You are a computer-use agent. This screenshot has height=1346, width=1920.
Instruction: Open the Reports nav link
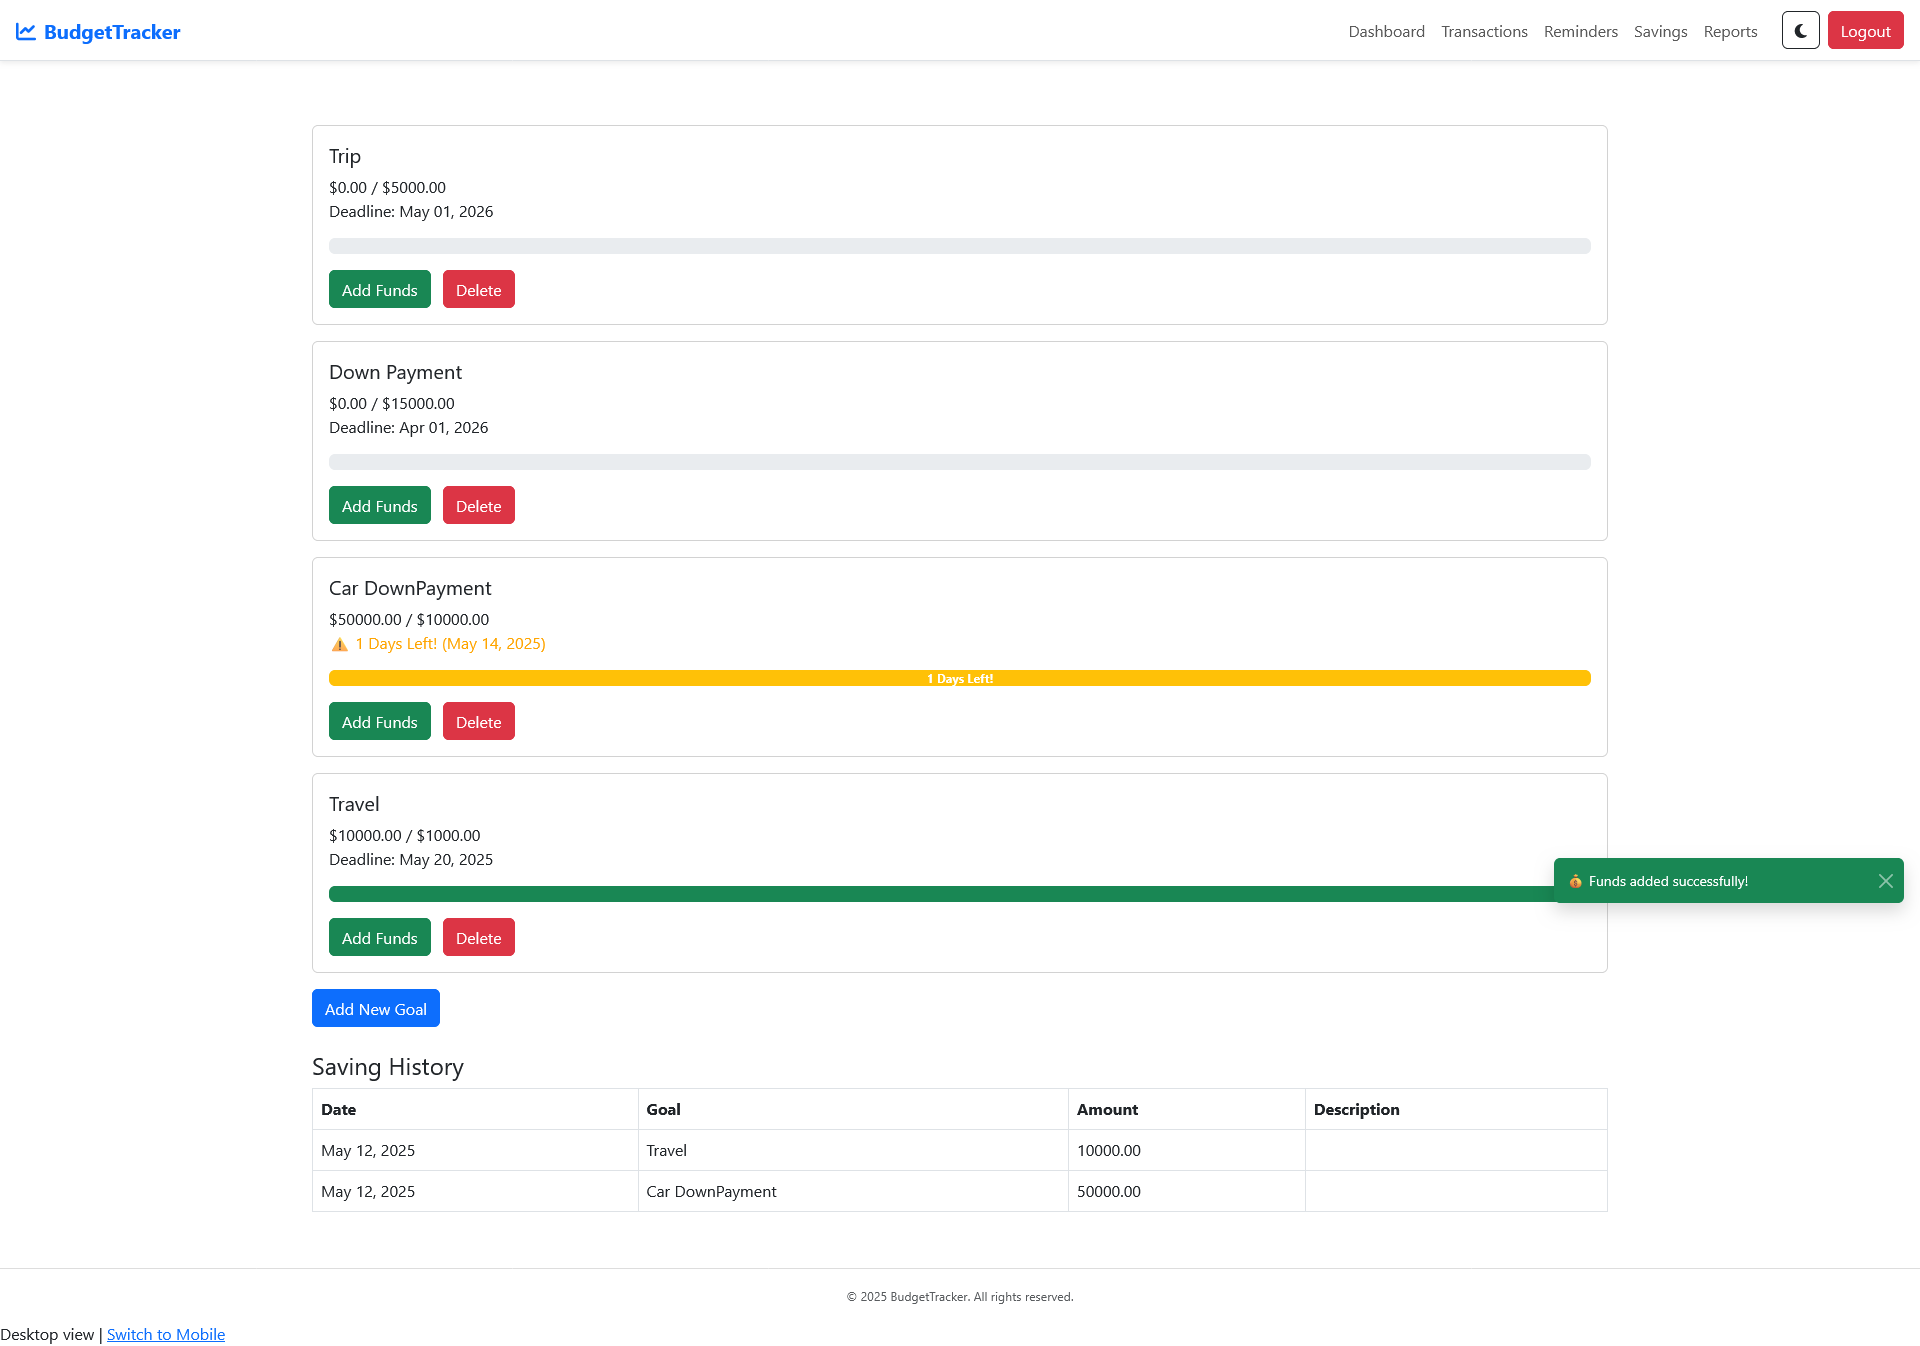(x=1730, y=32)
